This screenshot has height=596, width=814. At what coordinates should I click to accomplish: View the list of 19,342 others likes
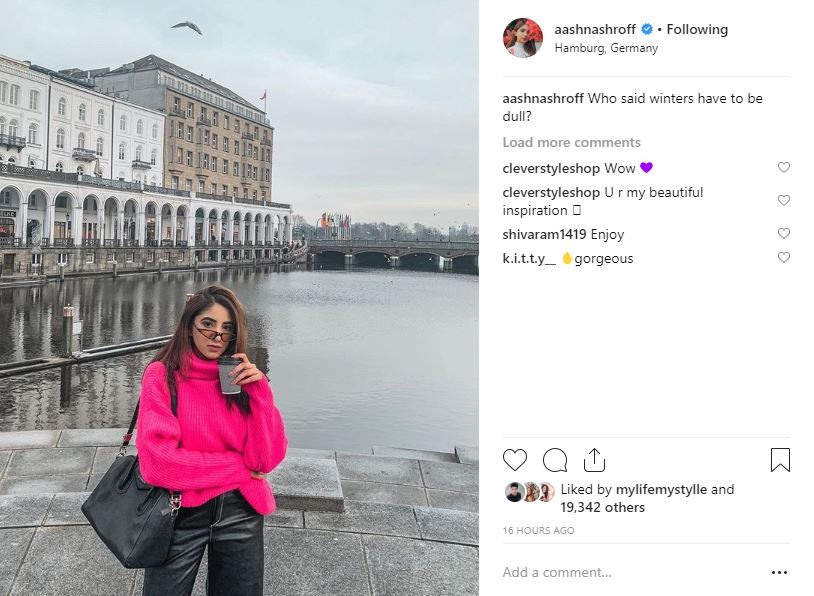(x=602, y=507)
